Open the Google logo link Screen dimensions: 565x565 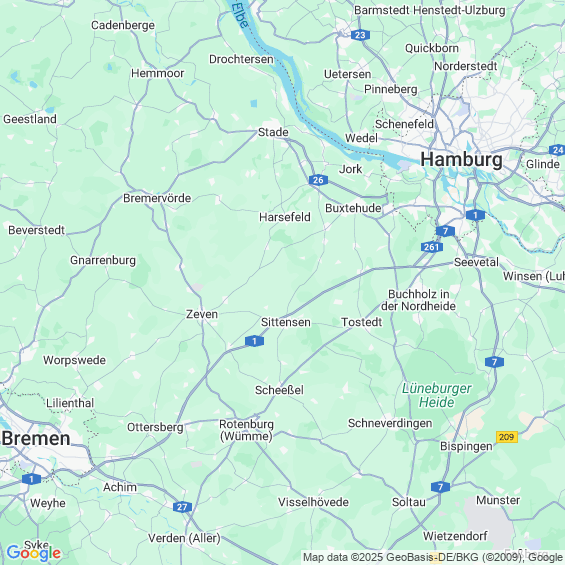click(34, 553)
